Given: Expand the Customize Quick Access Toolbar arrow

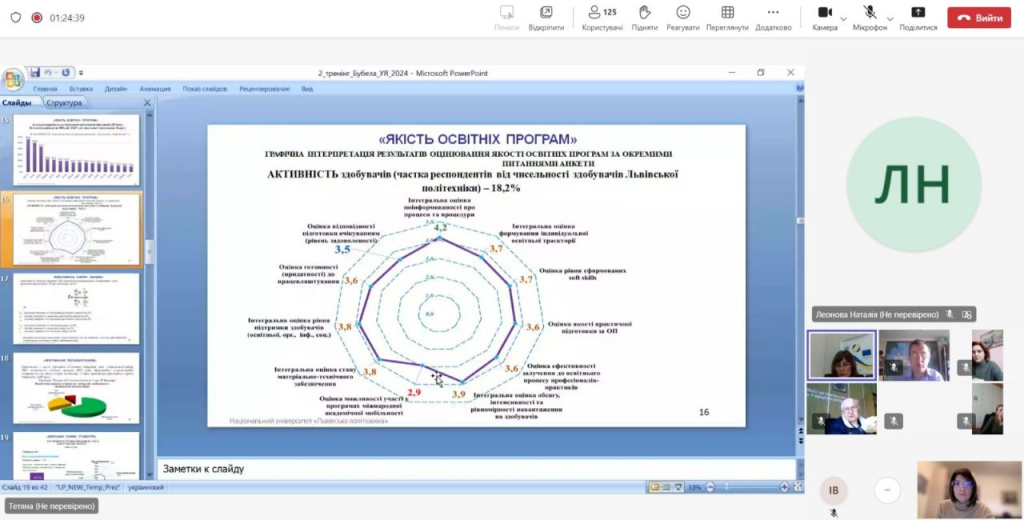Looking at the screenshot, I should tap(81, 73).
